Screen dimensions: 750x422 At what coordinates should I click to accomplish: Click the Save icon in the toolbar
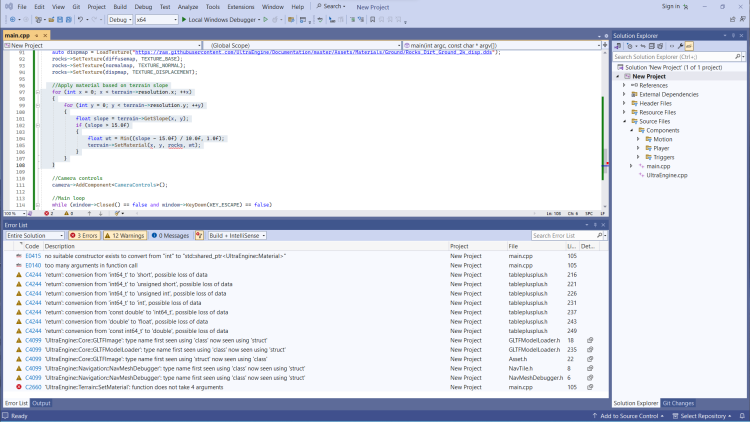(60, 20)
